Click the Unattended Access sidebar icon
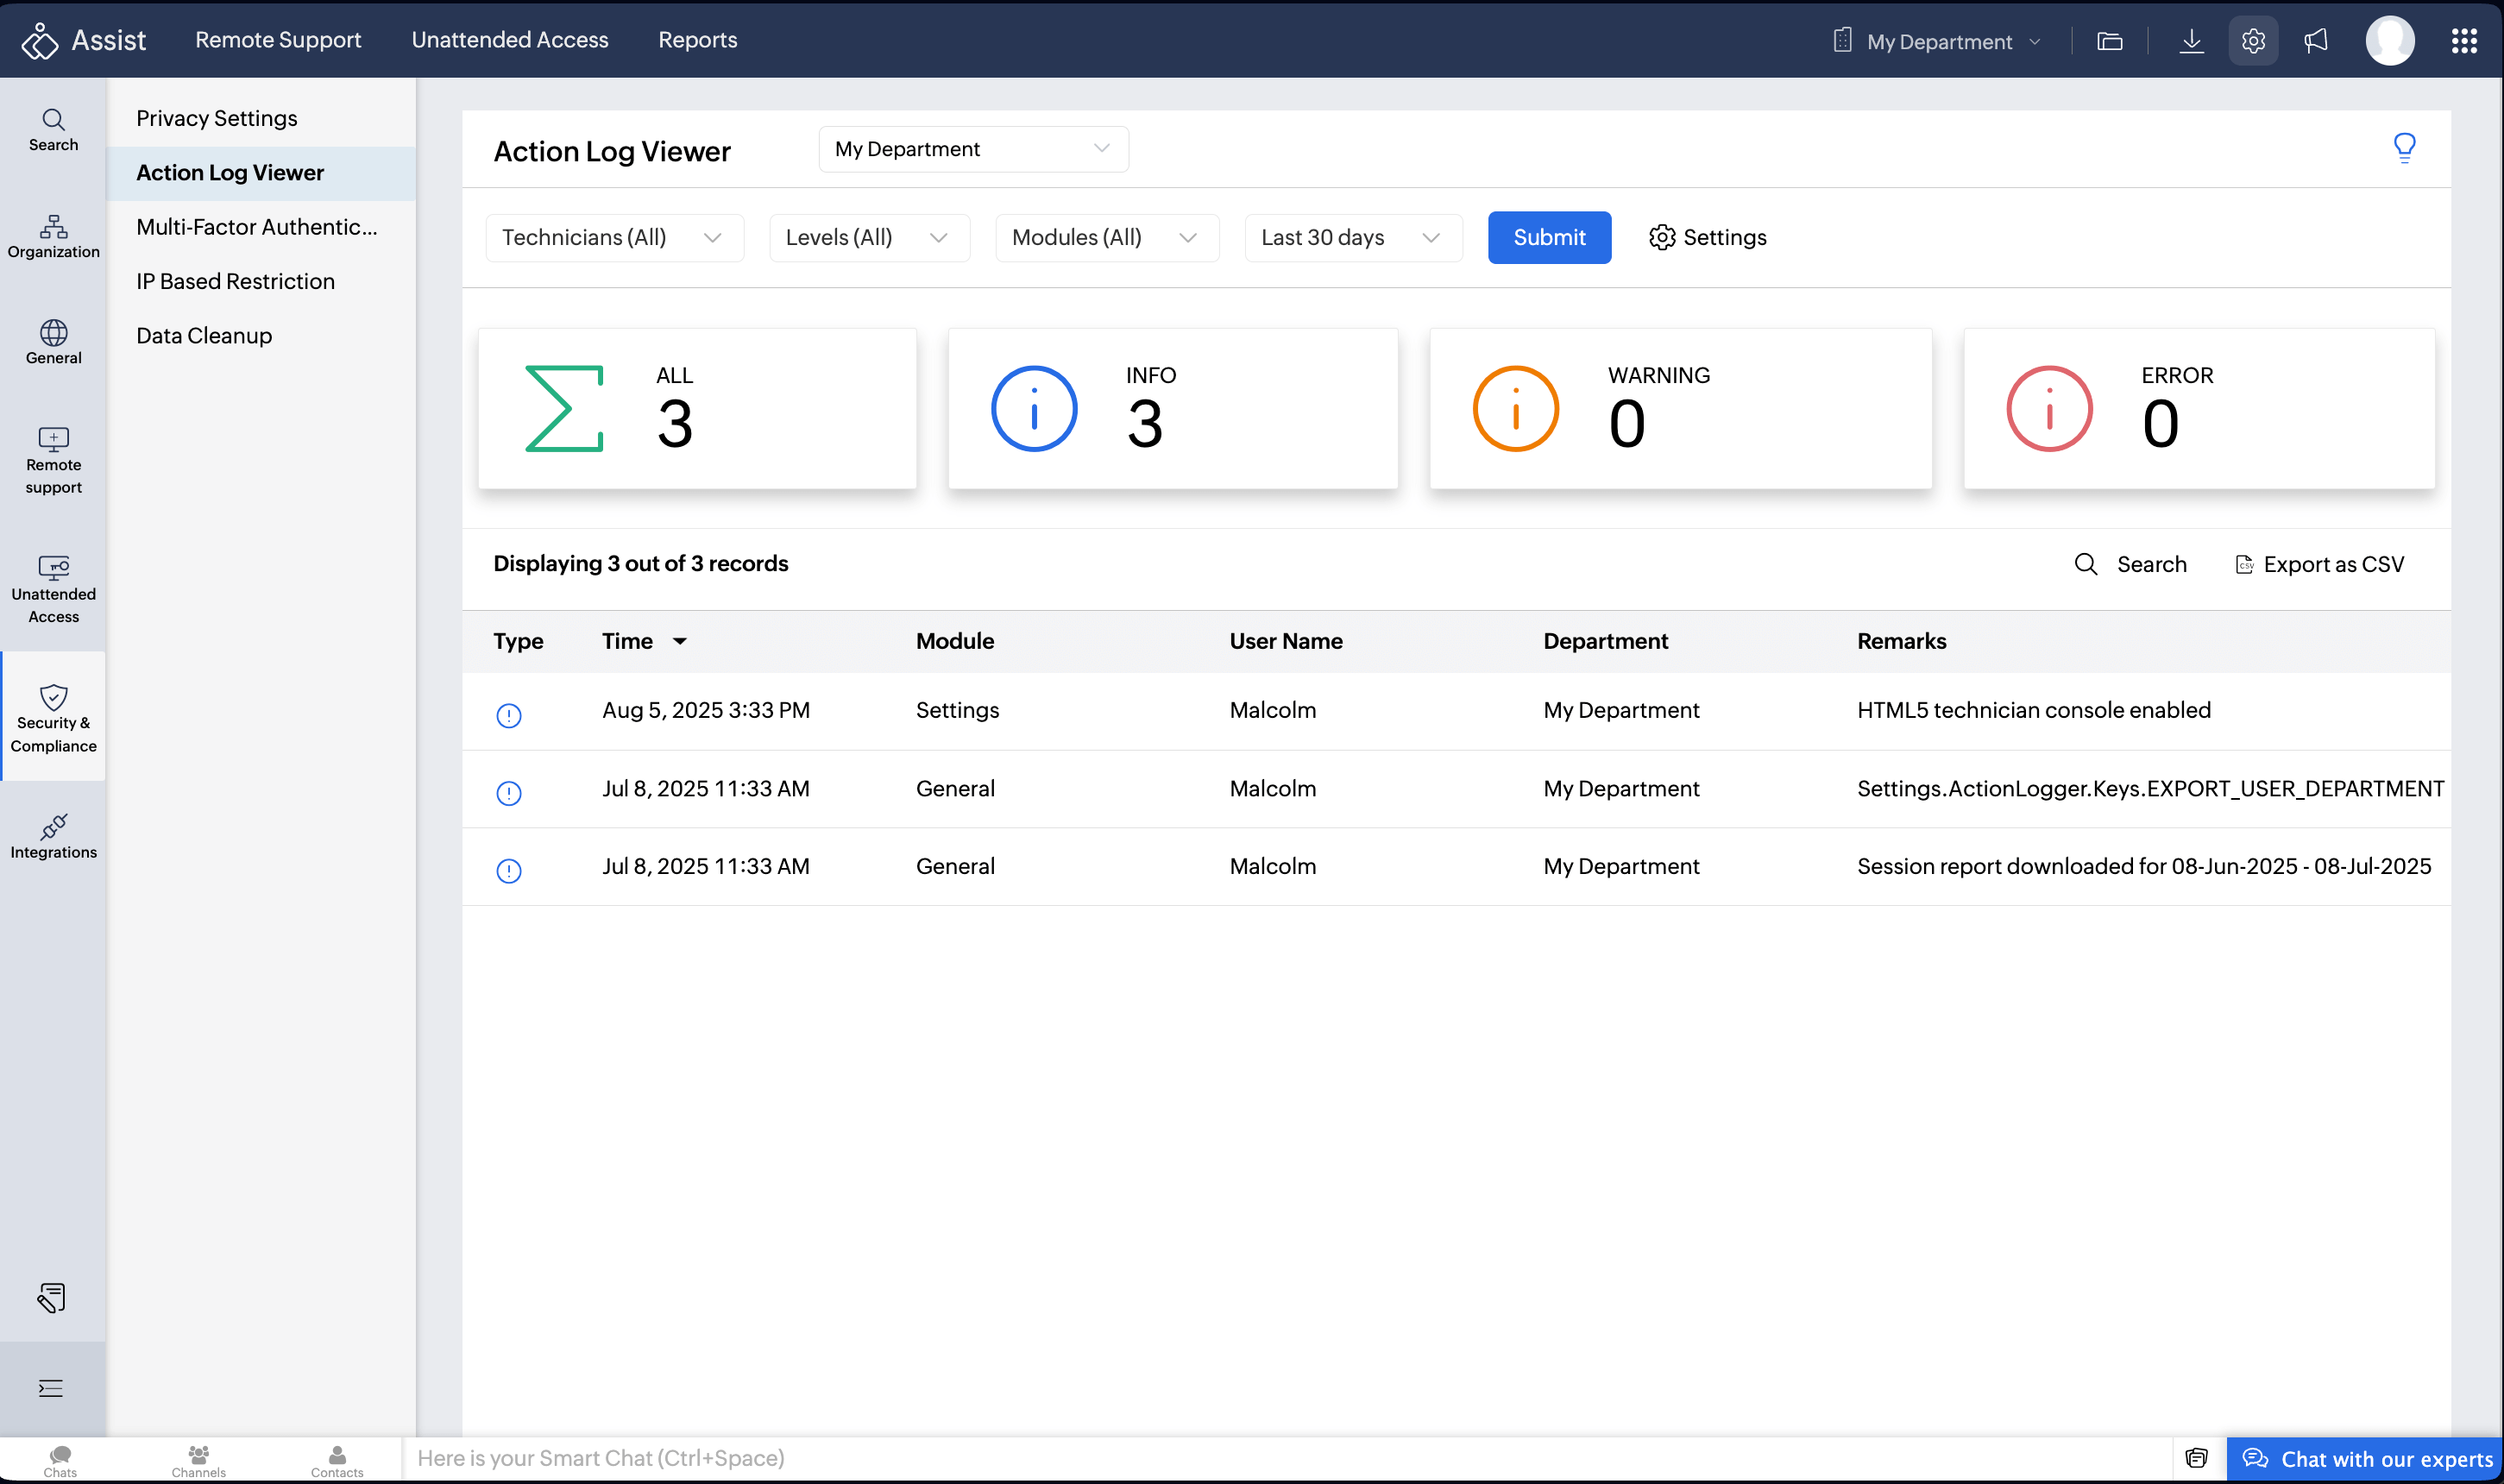This screenshot has height=1484, width=2504. click(53, 589)
